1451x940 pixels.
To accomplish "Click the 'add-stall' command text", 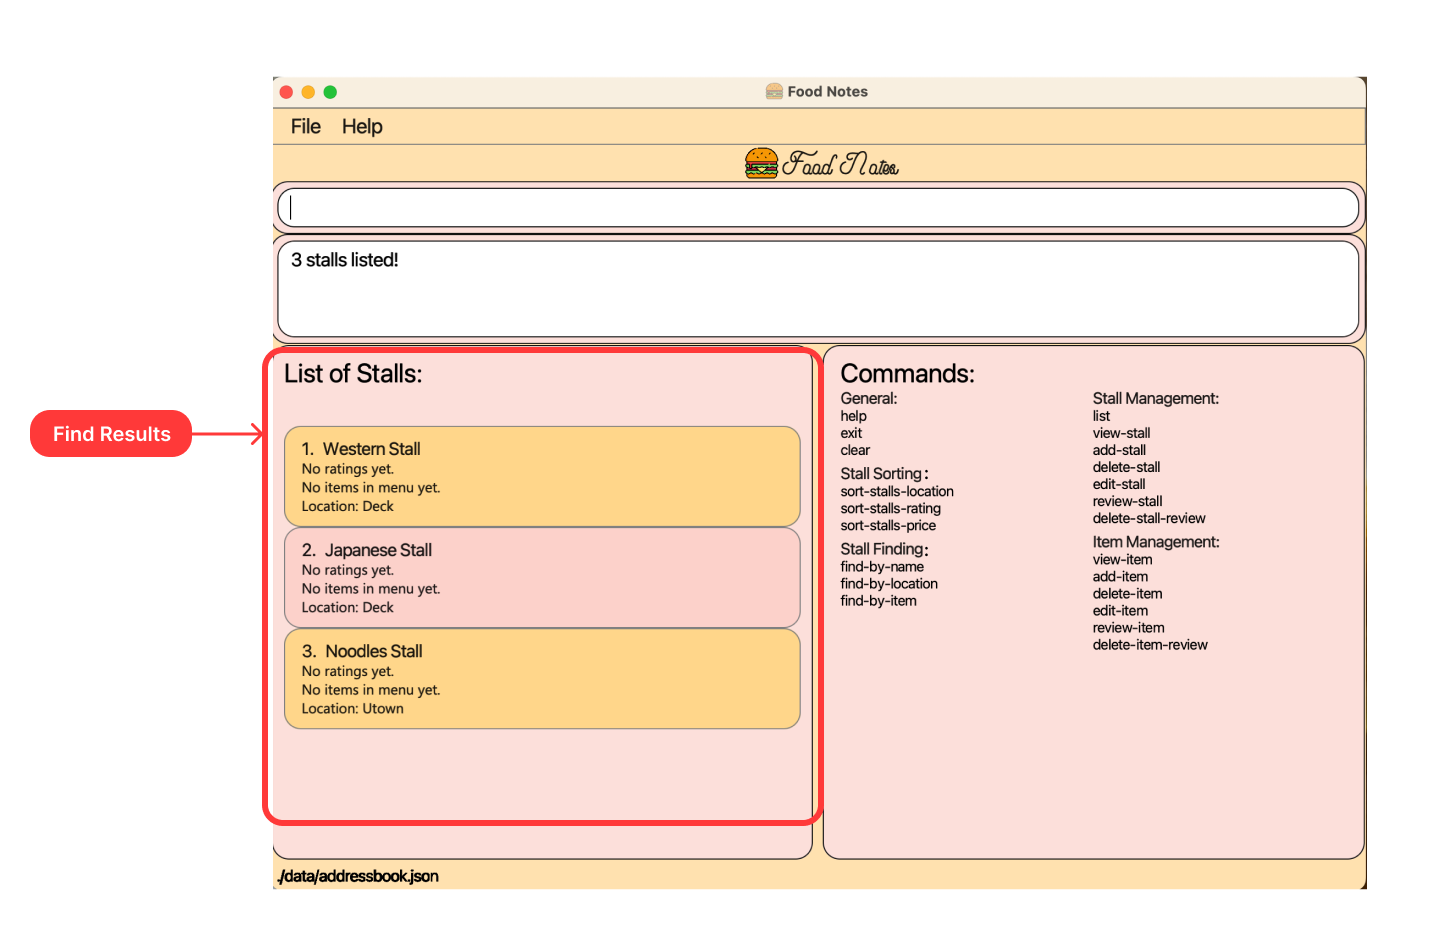I will coord(1119,450).
